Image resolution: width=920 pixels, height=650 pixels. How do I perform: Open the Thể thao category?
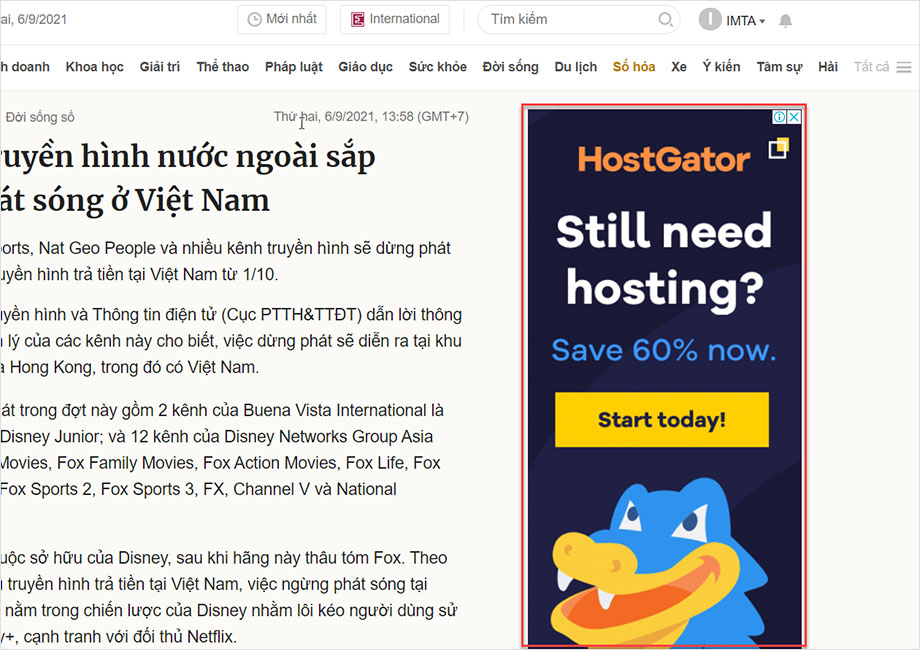point(222,66)
